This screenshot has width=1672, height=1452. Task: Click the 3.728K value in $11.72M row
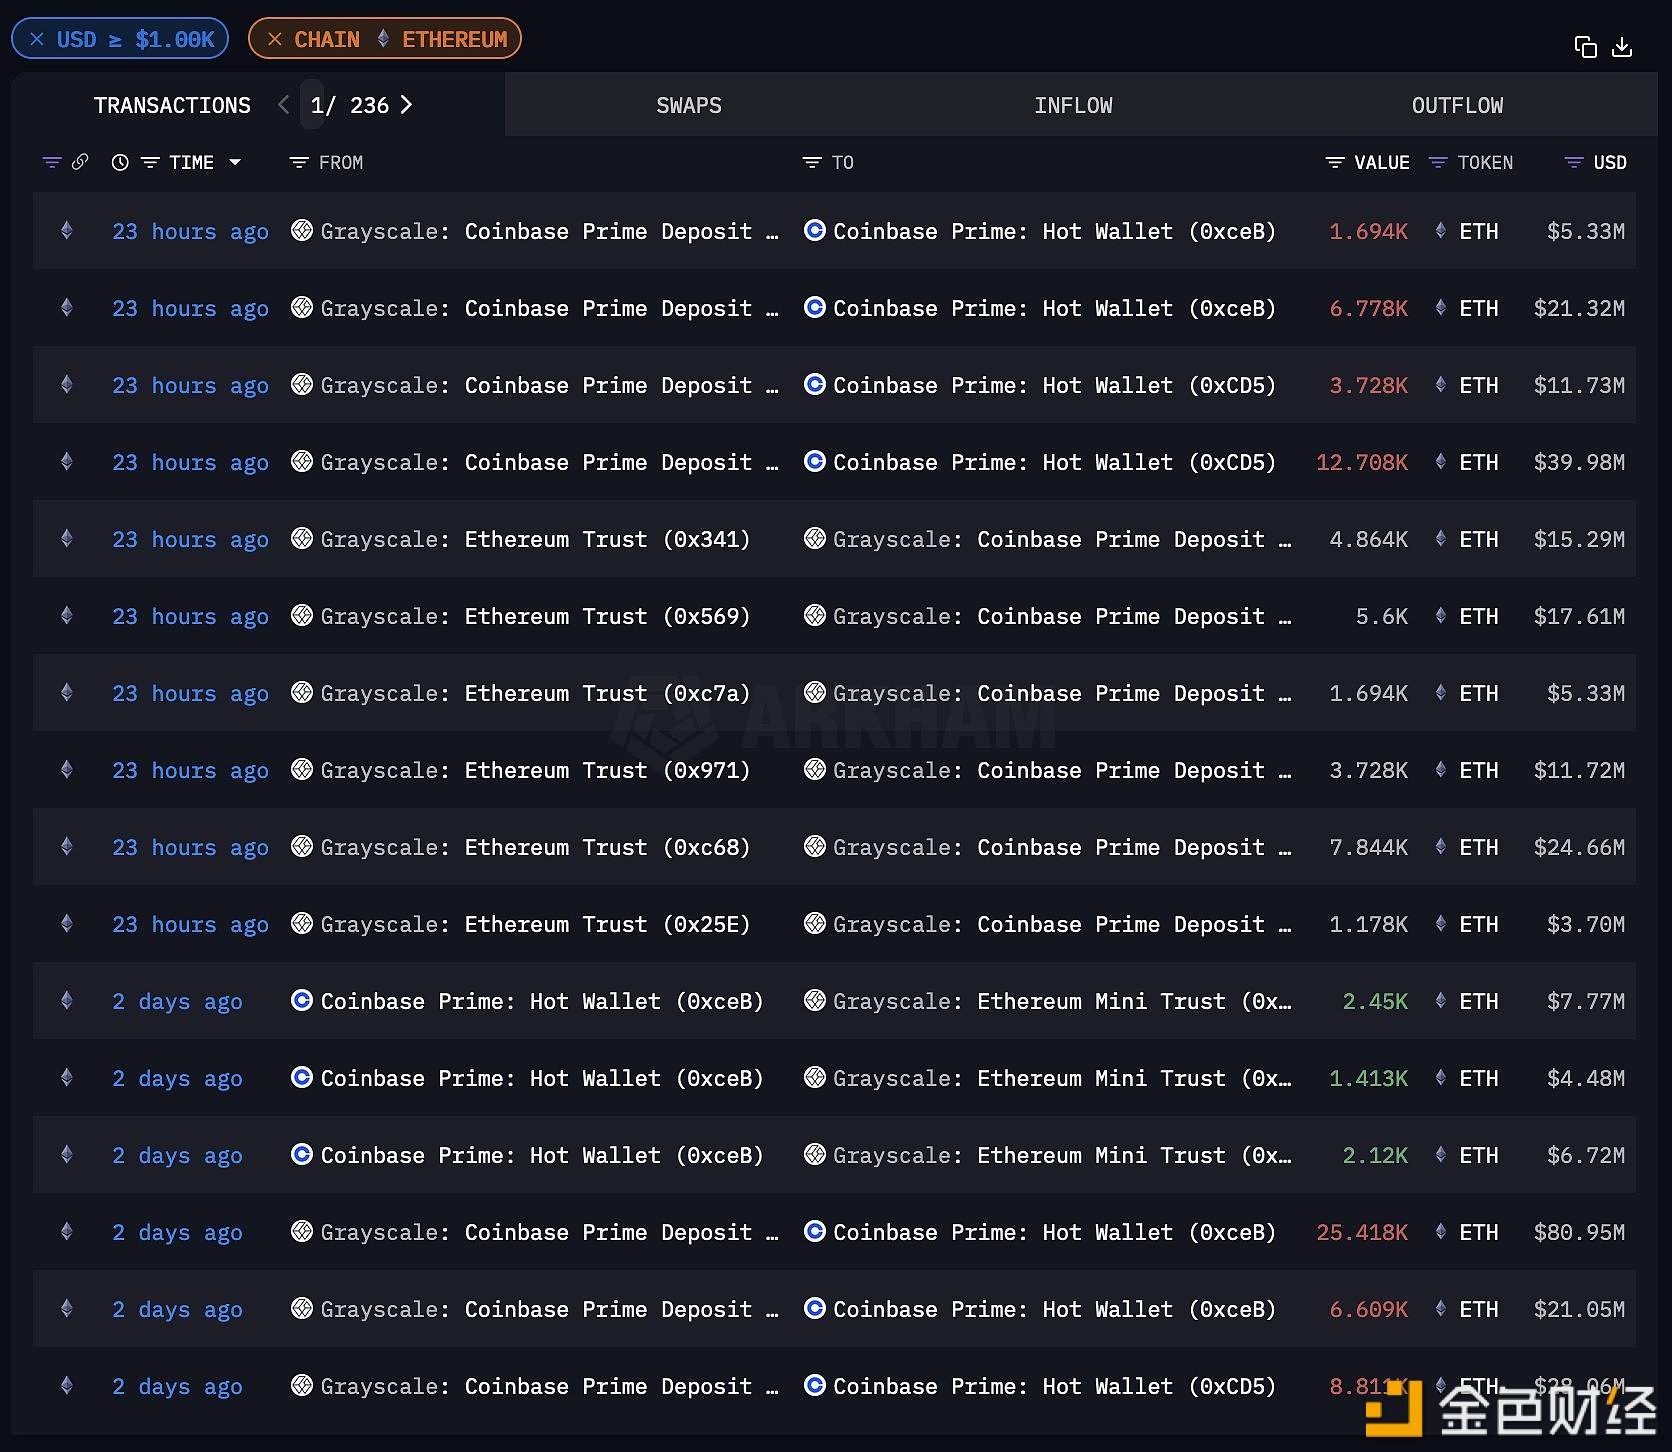pos(1368,770)
